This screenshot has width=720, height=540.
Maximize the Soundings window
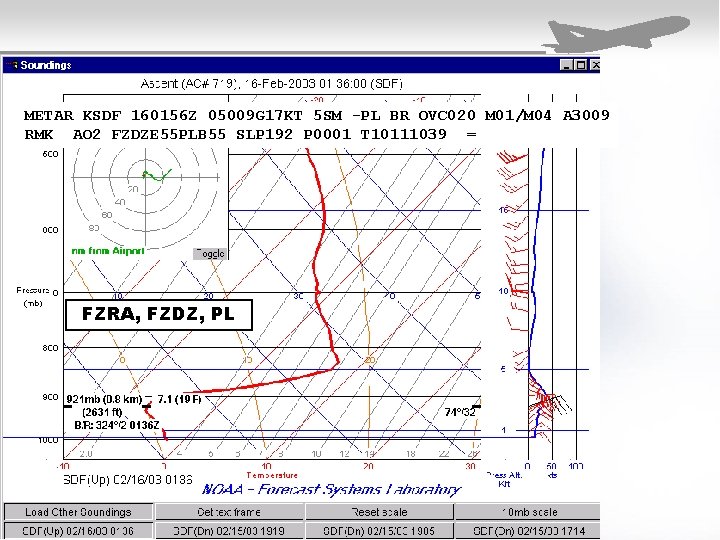tap(581, 65)
